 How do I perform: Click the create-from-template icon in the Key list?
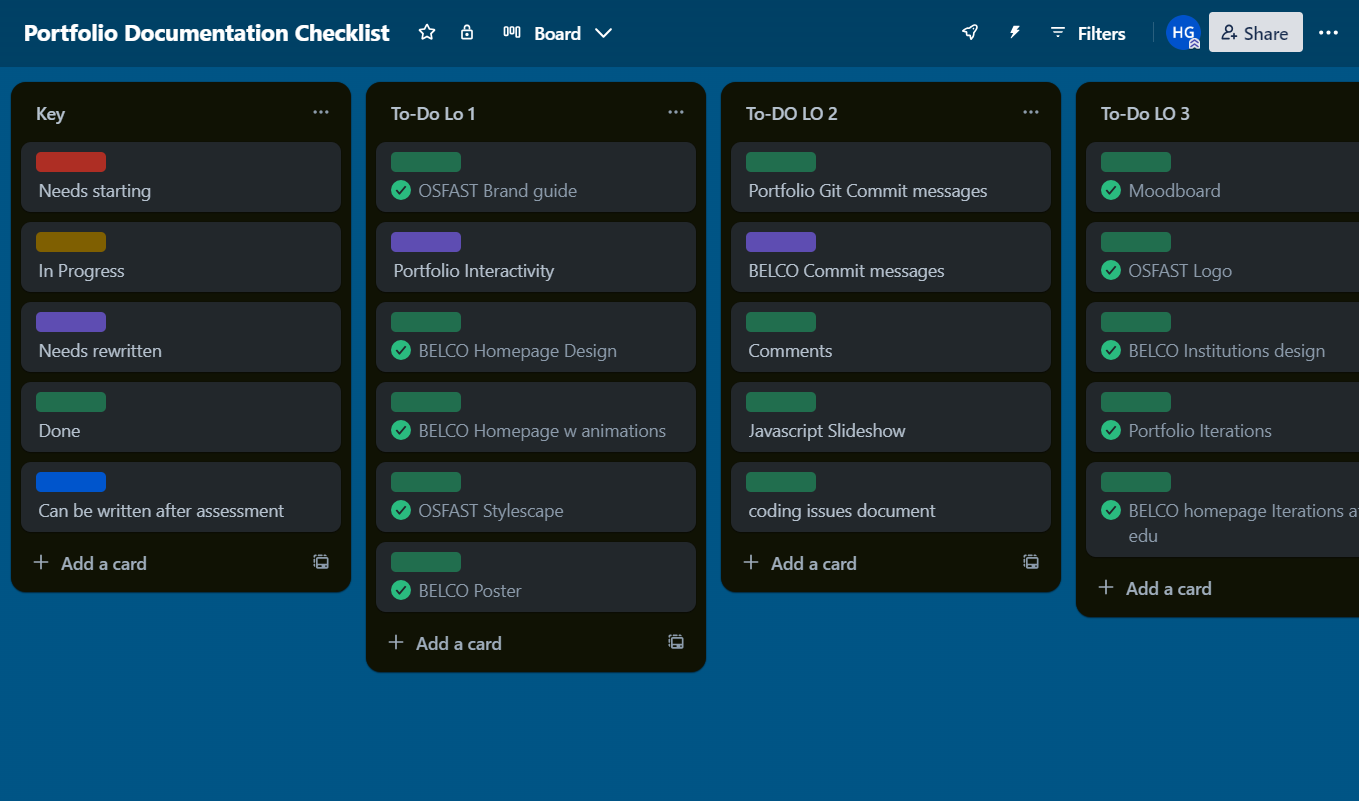pos(320,562)
